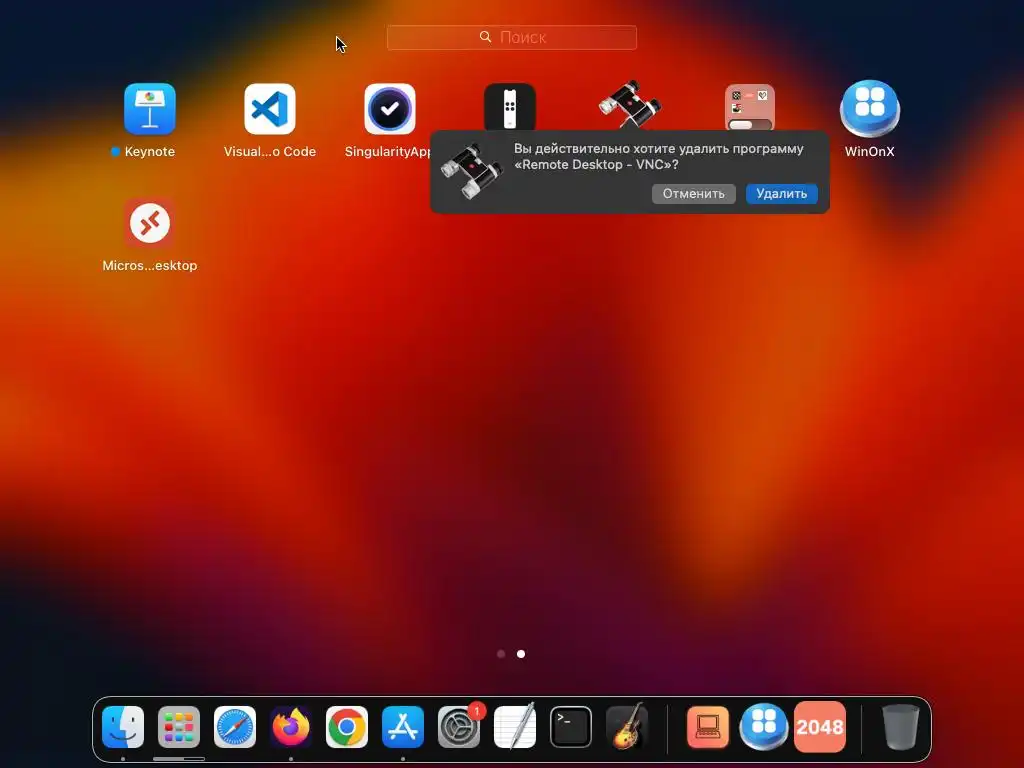Click the Remote Desktop VNC binoculars Launchpad icon
The width and height of the screenshot is (1024, 768).
630,104
